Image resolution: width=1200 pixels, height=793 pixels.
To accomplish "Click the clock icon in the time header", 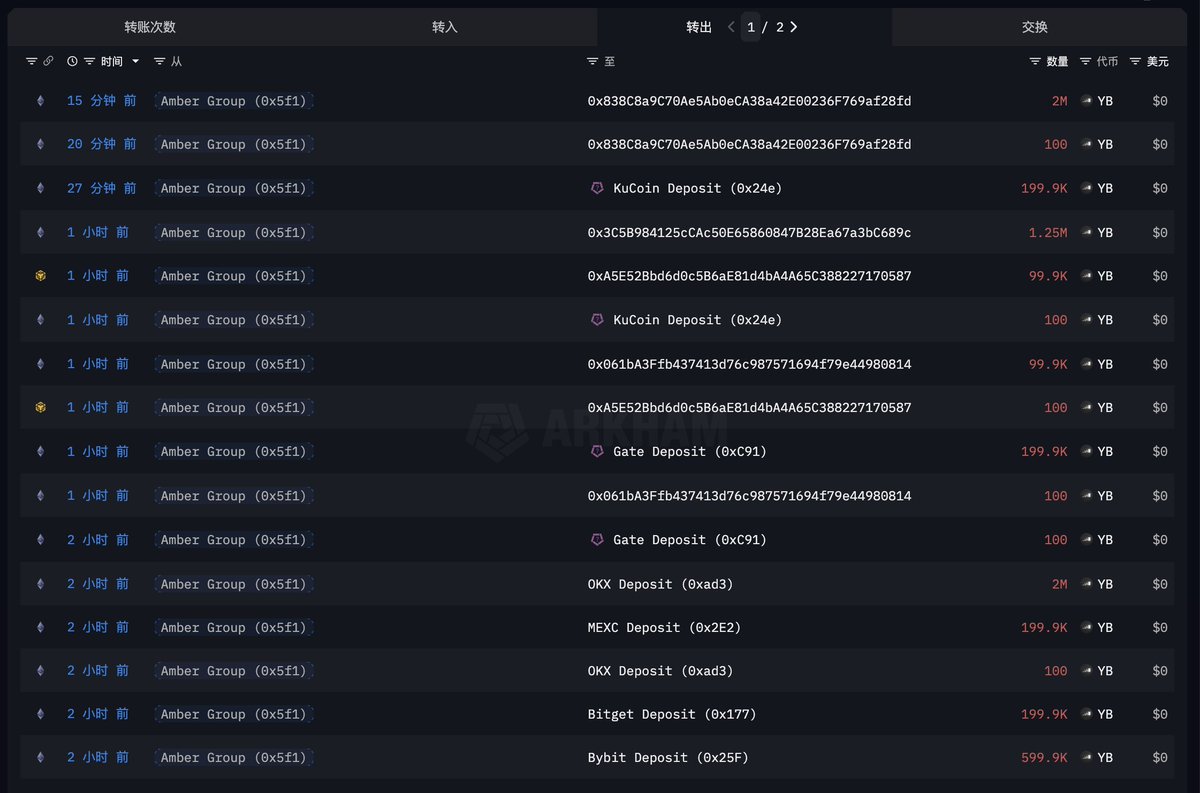I will pos(72,62).
